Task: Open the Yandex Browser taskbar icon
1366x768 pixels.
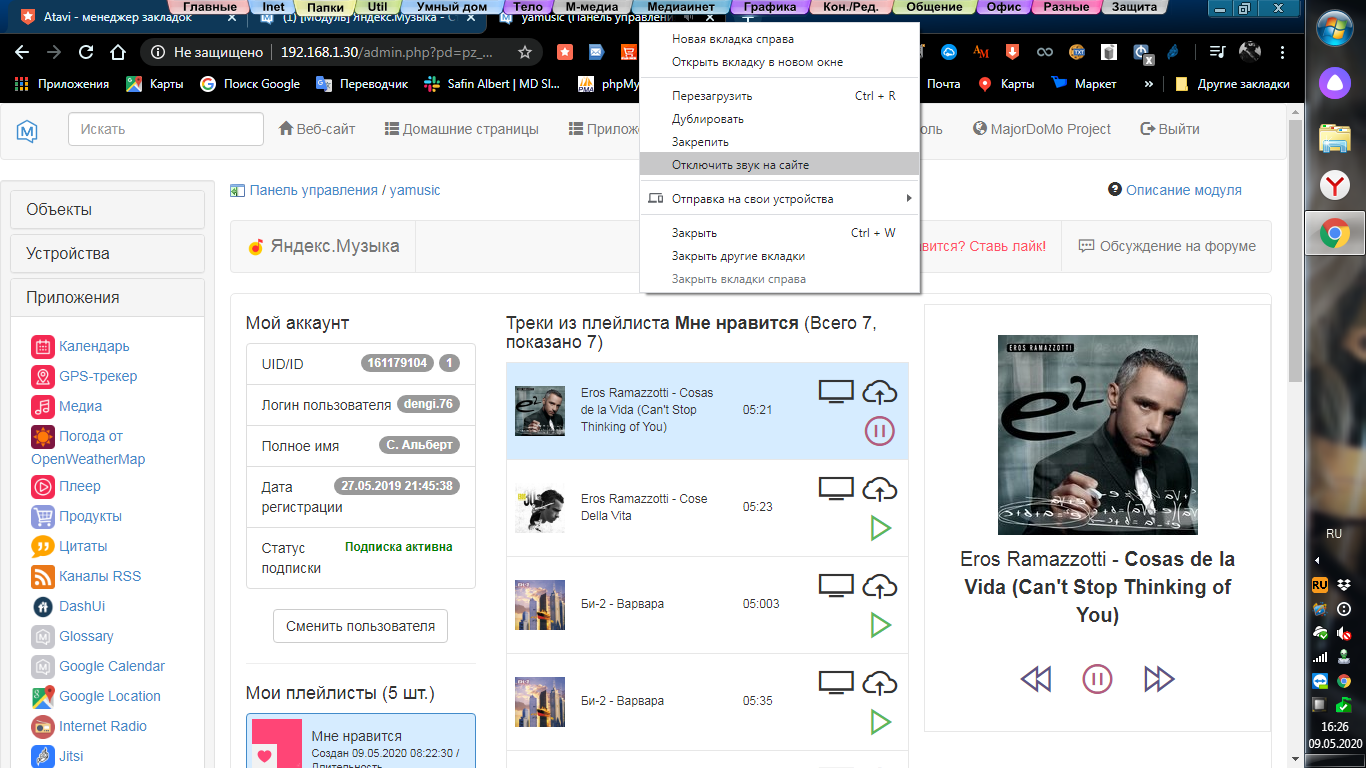Action: (x=1334, y=185)
